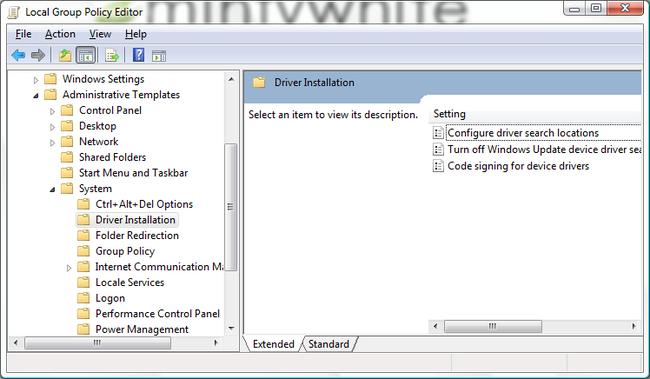Click the tree pane scroll right arrow
The height and width of the screenshot is (379, 650).
[216, 343]
